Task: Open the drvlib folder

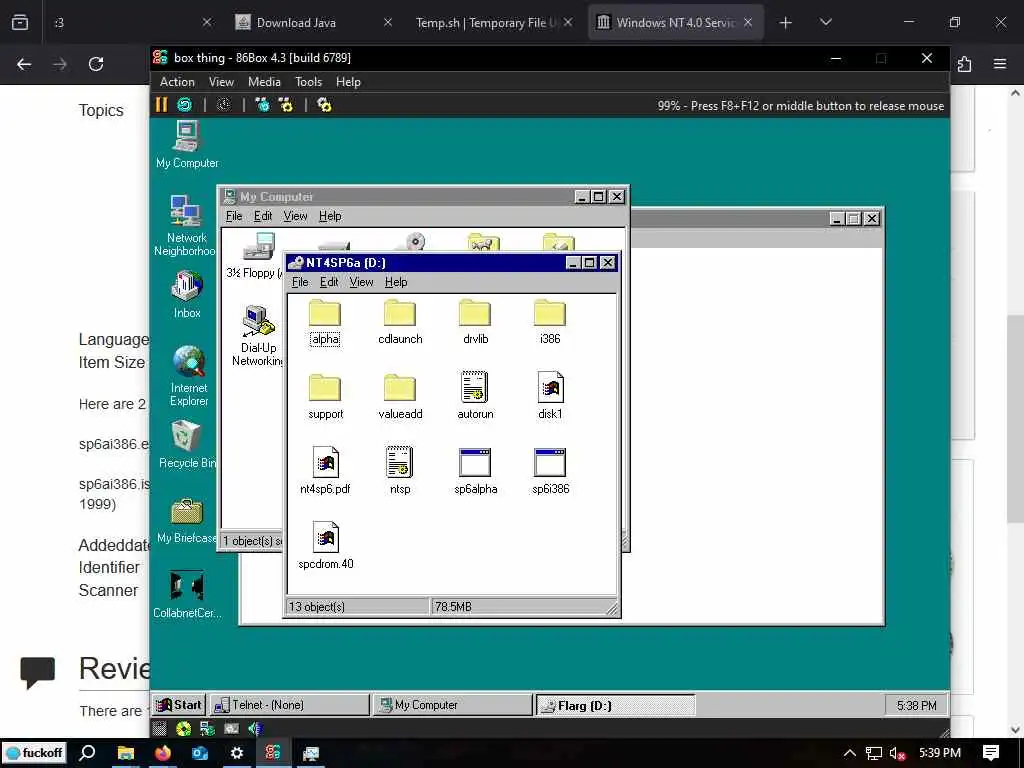Action: coord(475,322)
